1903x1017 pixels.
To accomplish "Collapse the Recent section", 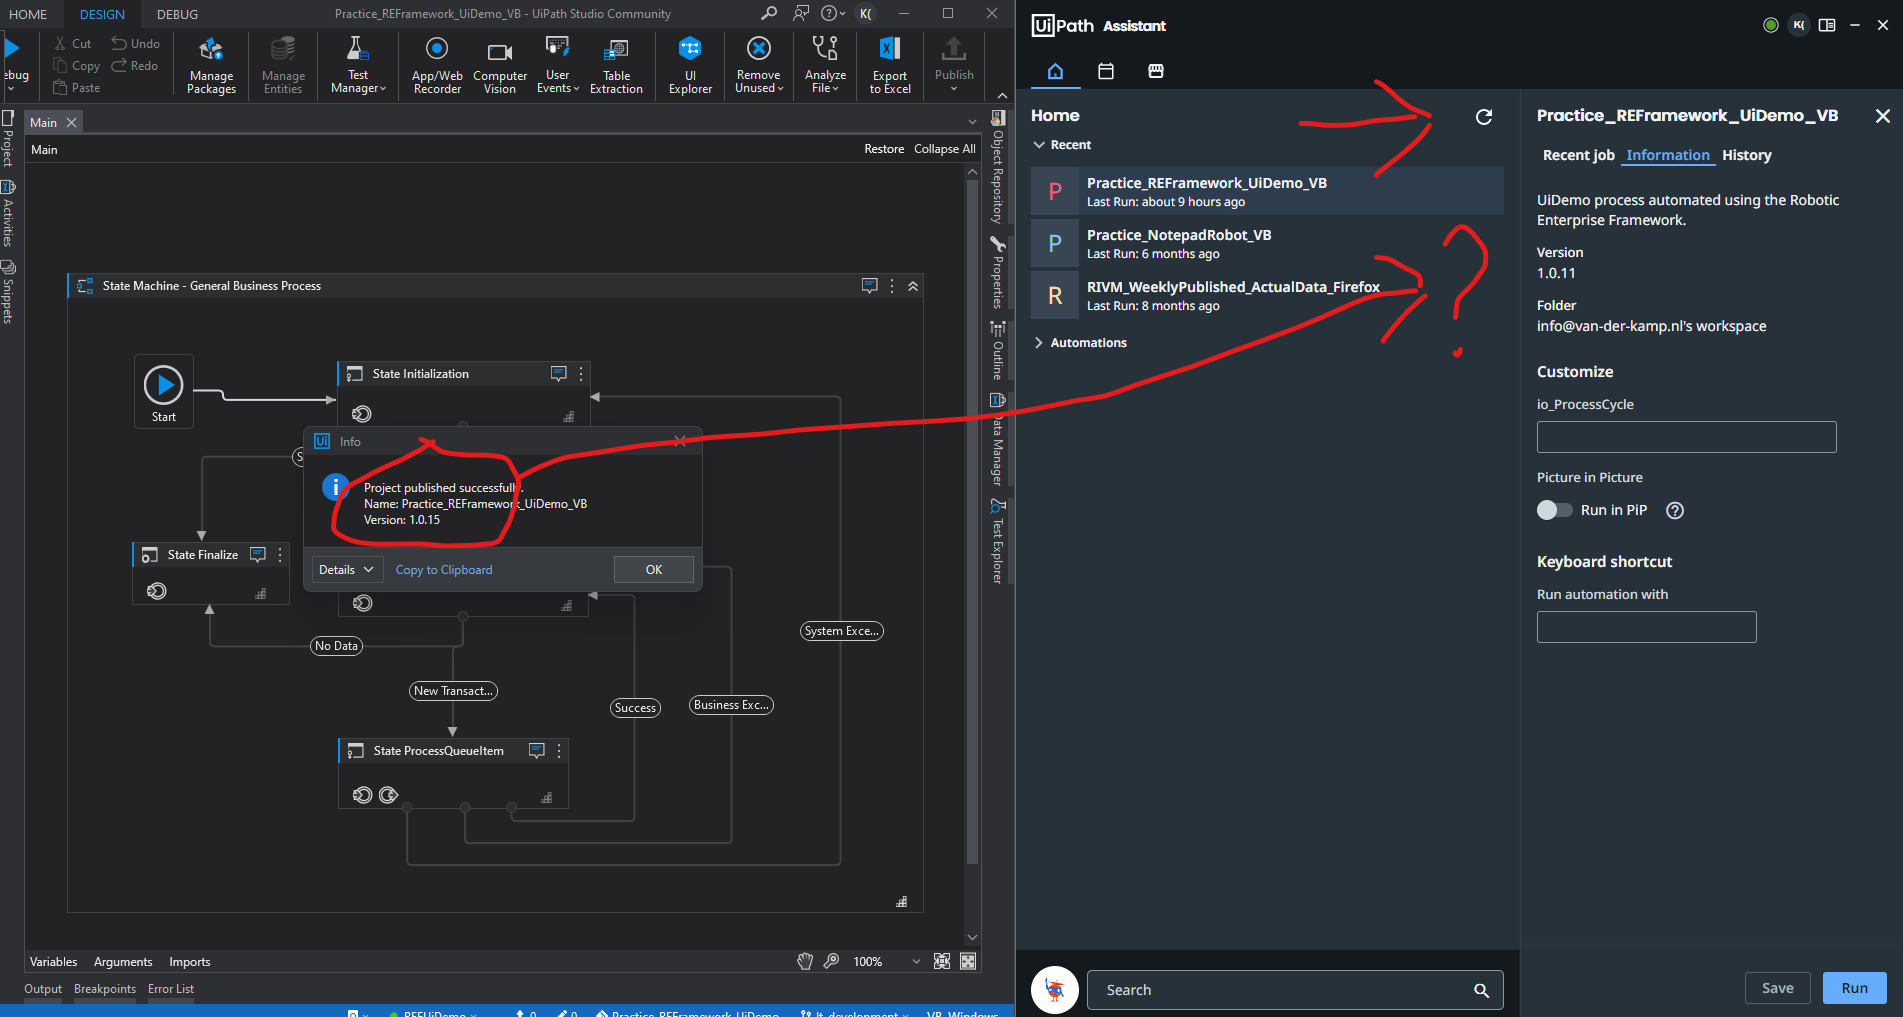I will pos(1039,145).
